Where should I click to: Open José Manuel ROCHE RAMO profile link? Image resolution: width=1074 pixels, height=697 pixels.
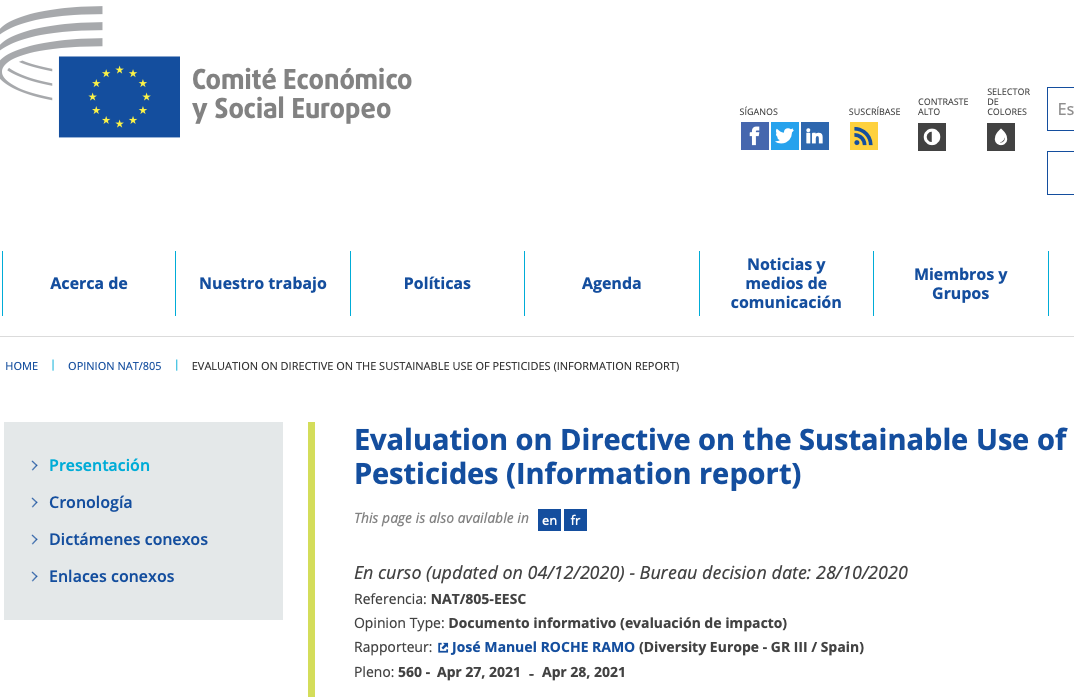(x=543, y=647)
